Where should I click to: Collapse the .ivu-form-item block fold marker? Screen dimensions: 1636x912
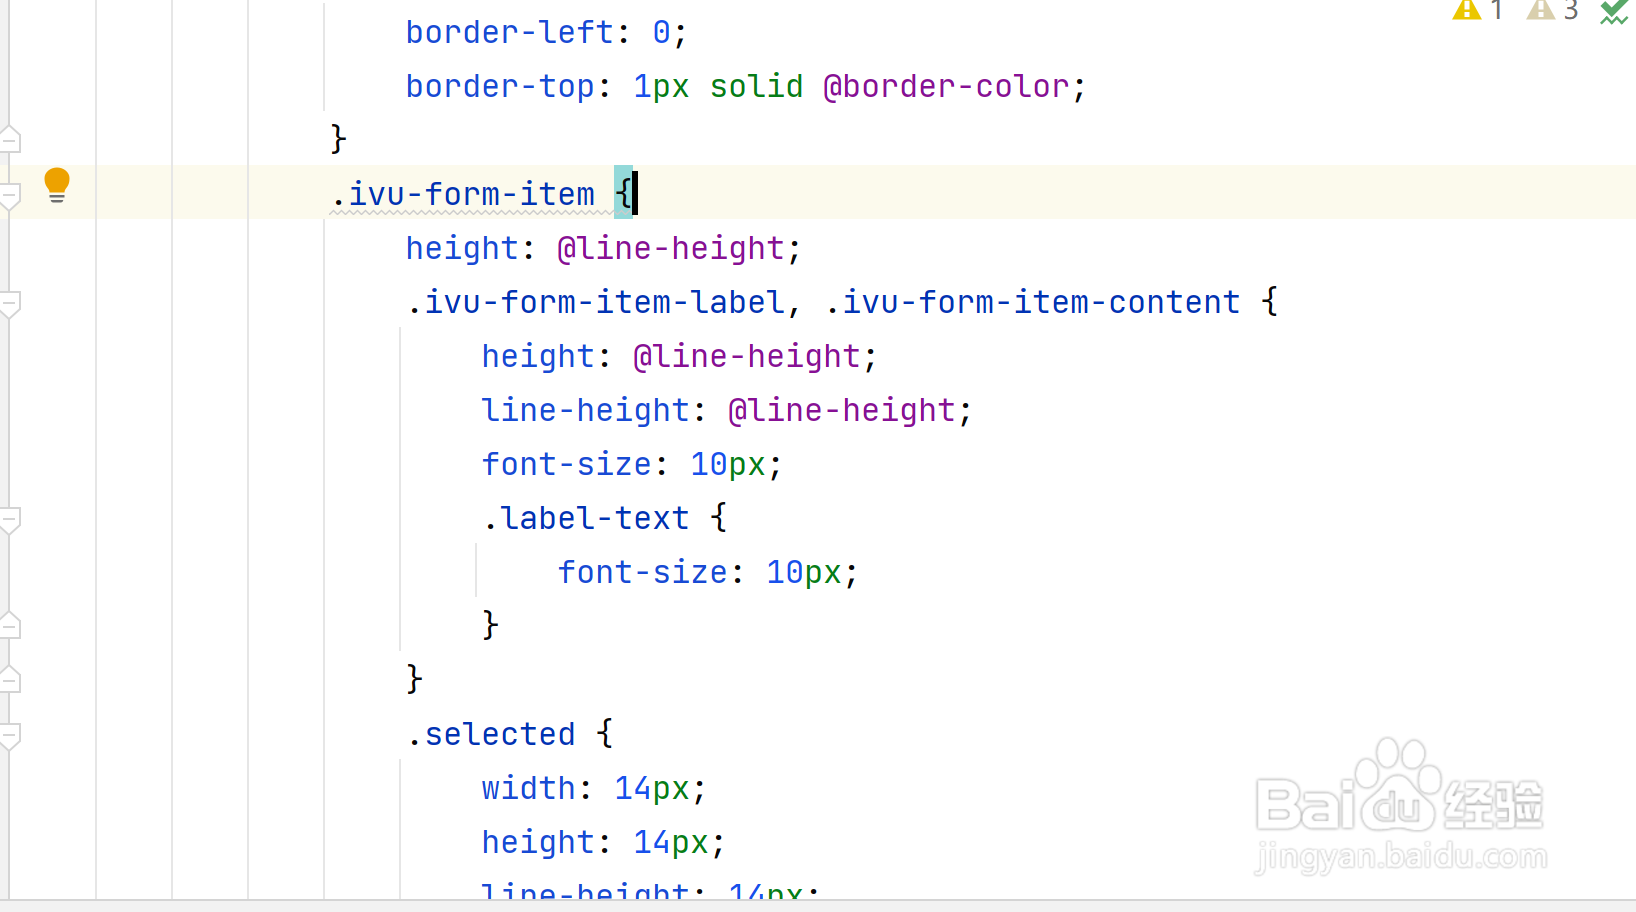tap(11, 195)
